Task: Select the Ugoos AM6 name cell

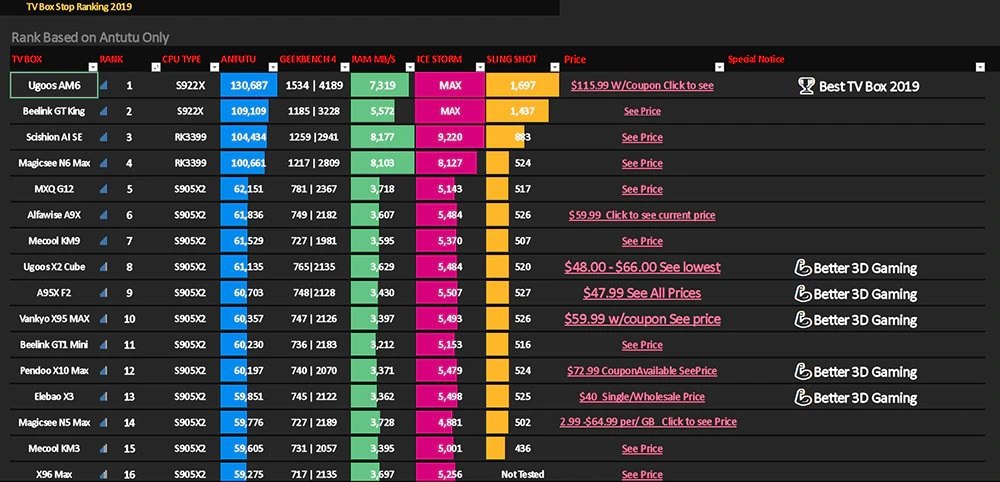Action: click(x=54, y=85)
